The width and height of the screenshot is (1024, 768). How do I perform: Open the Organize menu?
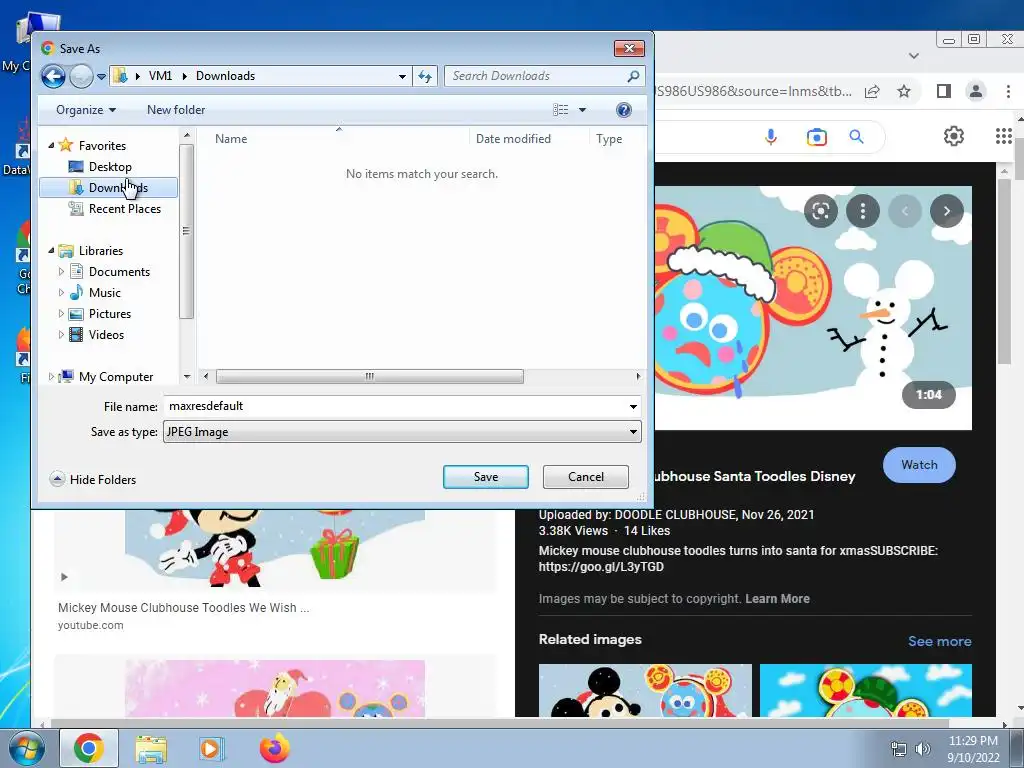click(86, 110)
